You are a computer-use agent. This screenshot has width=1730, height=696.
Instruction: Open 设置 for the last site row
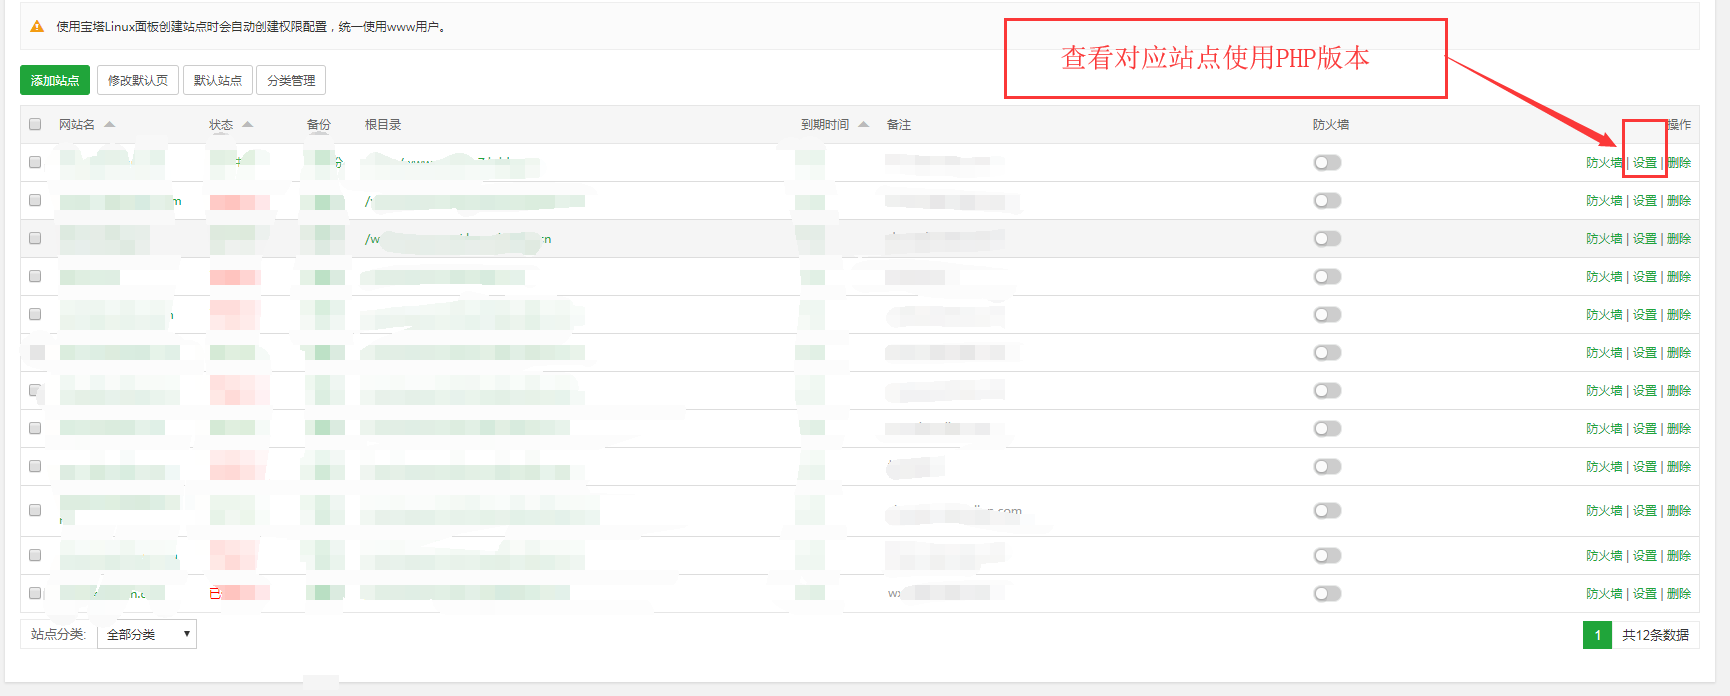tap(1644, 594)
